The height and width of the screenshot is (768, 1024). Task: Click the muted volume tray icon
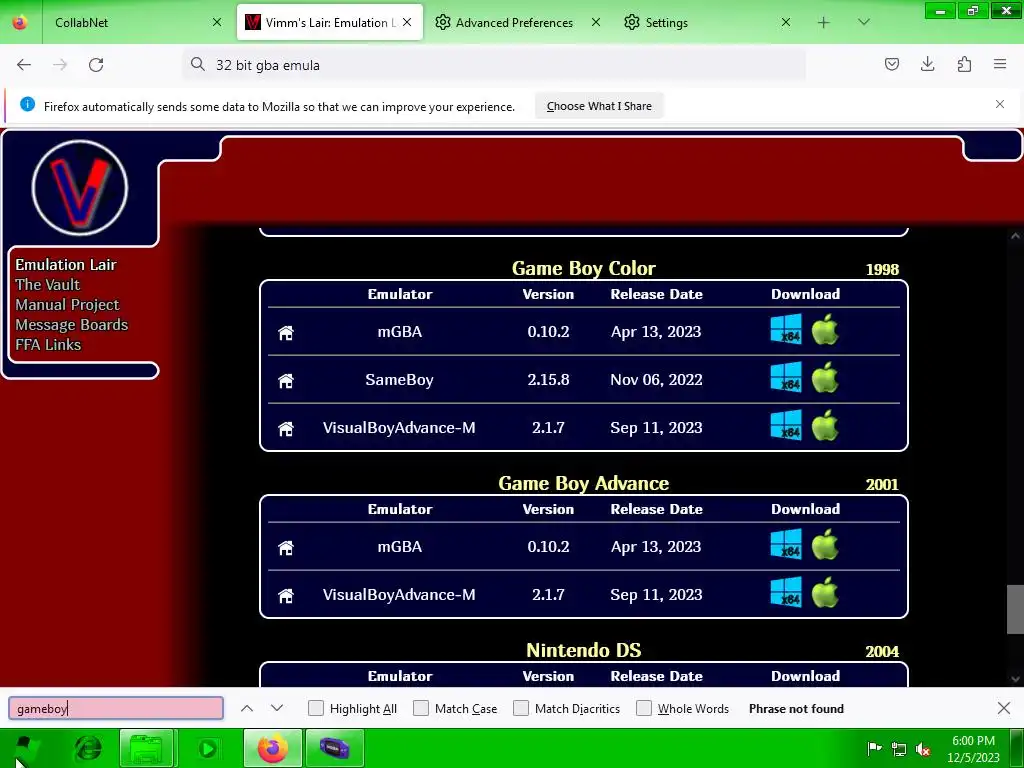(923, 749)
